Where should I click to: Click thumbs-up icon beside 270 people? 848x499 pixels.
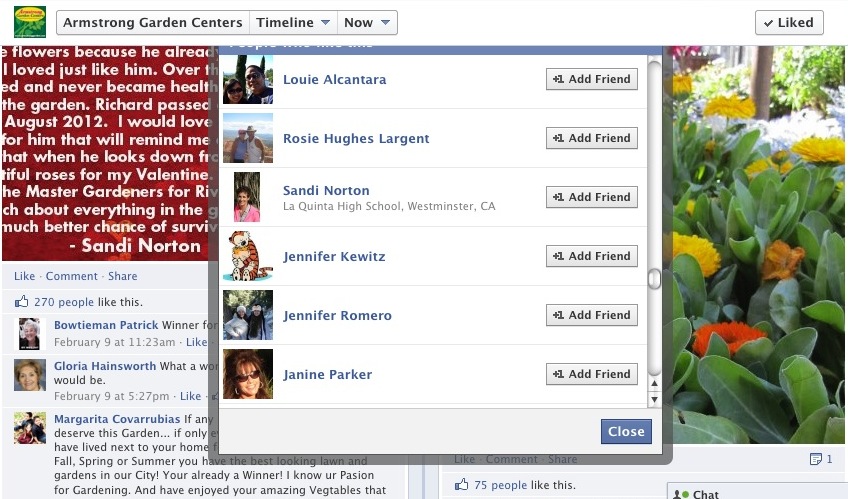click(22, 301)
